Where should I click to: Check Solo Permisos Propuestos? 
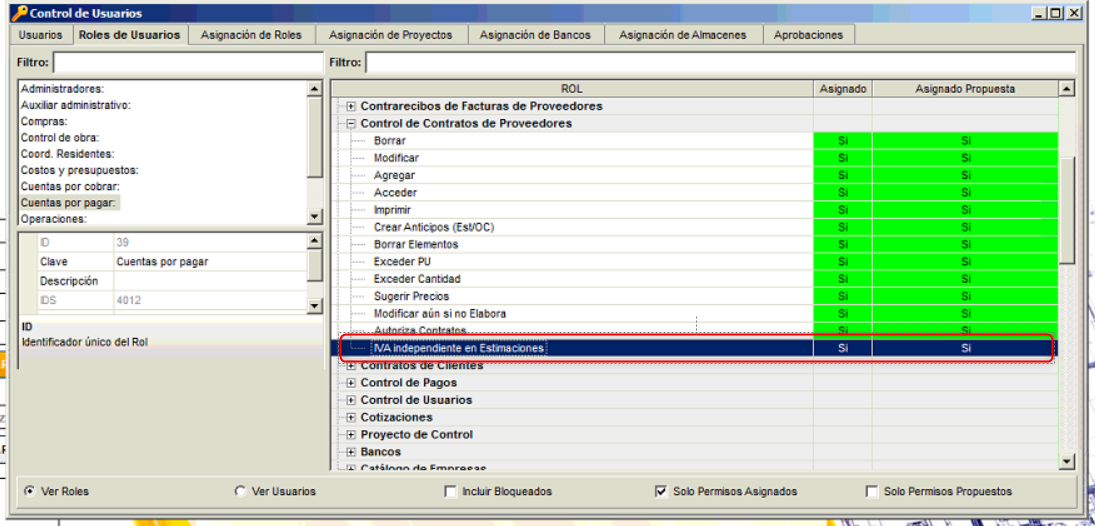872,492
